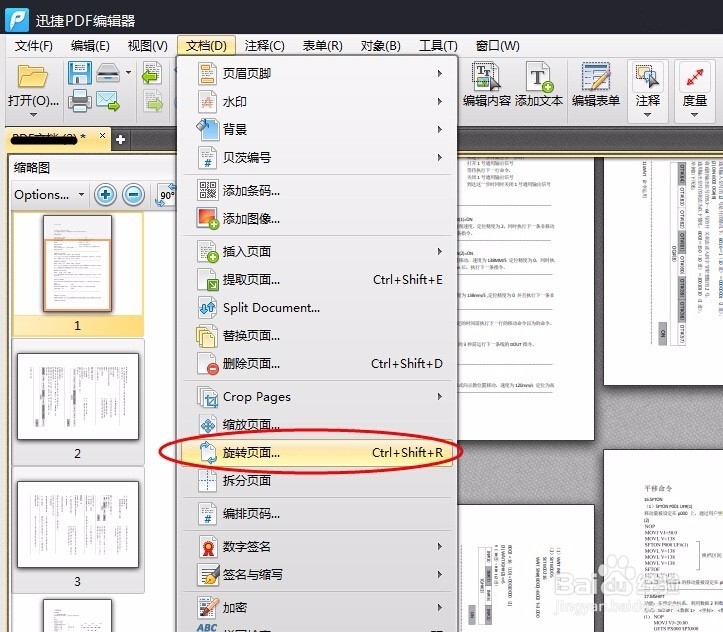Choose Number Pages (编排页码...)
This screenshot has width=723, height=632.
pyautogui.click(x=317, y=514)
